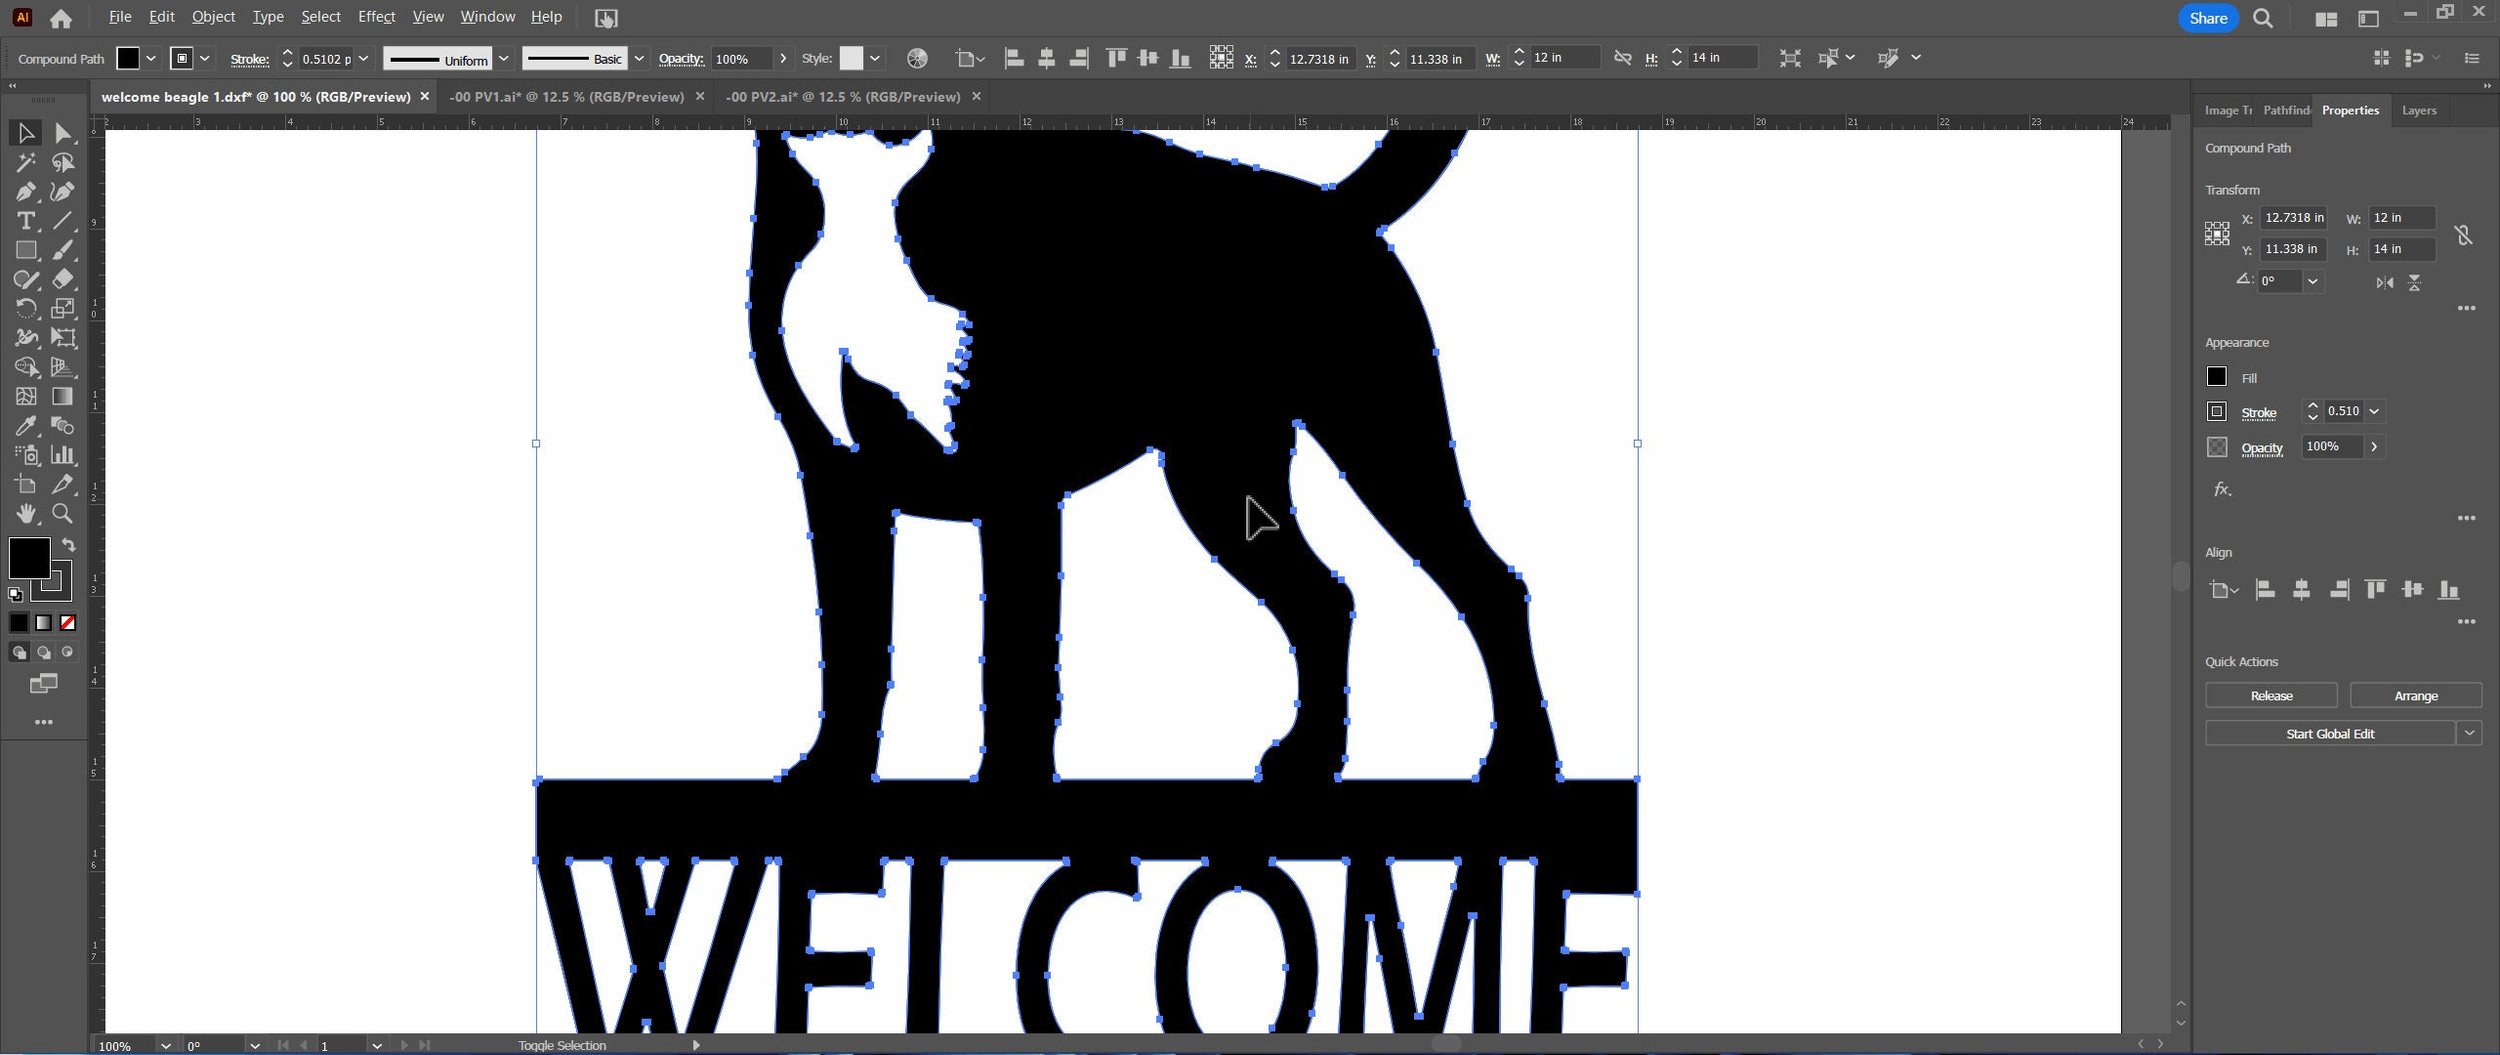
Task: Click the Style swatch in control bar
Action: (x=851, y=59)
